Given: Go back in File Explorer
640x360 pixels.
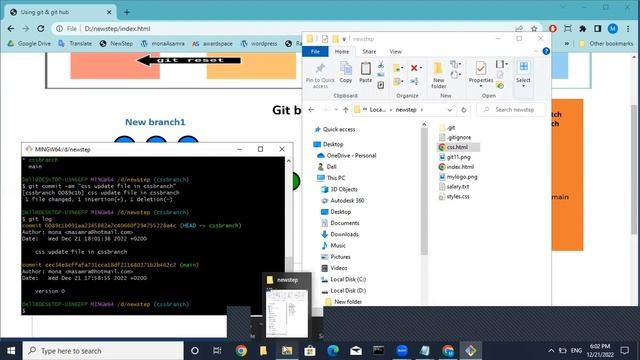Looking at the screenshot, I should [311, 110].
